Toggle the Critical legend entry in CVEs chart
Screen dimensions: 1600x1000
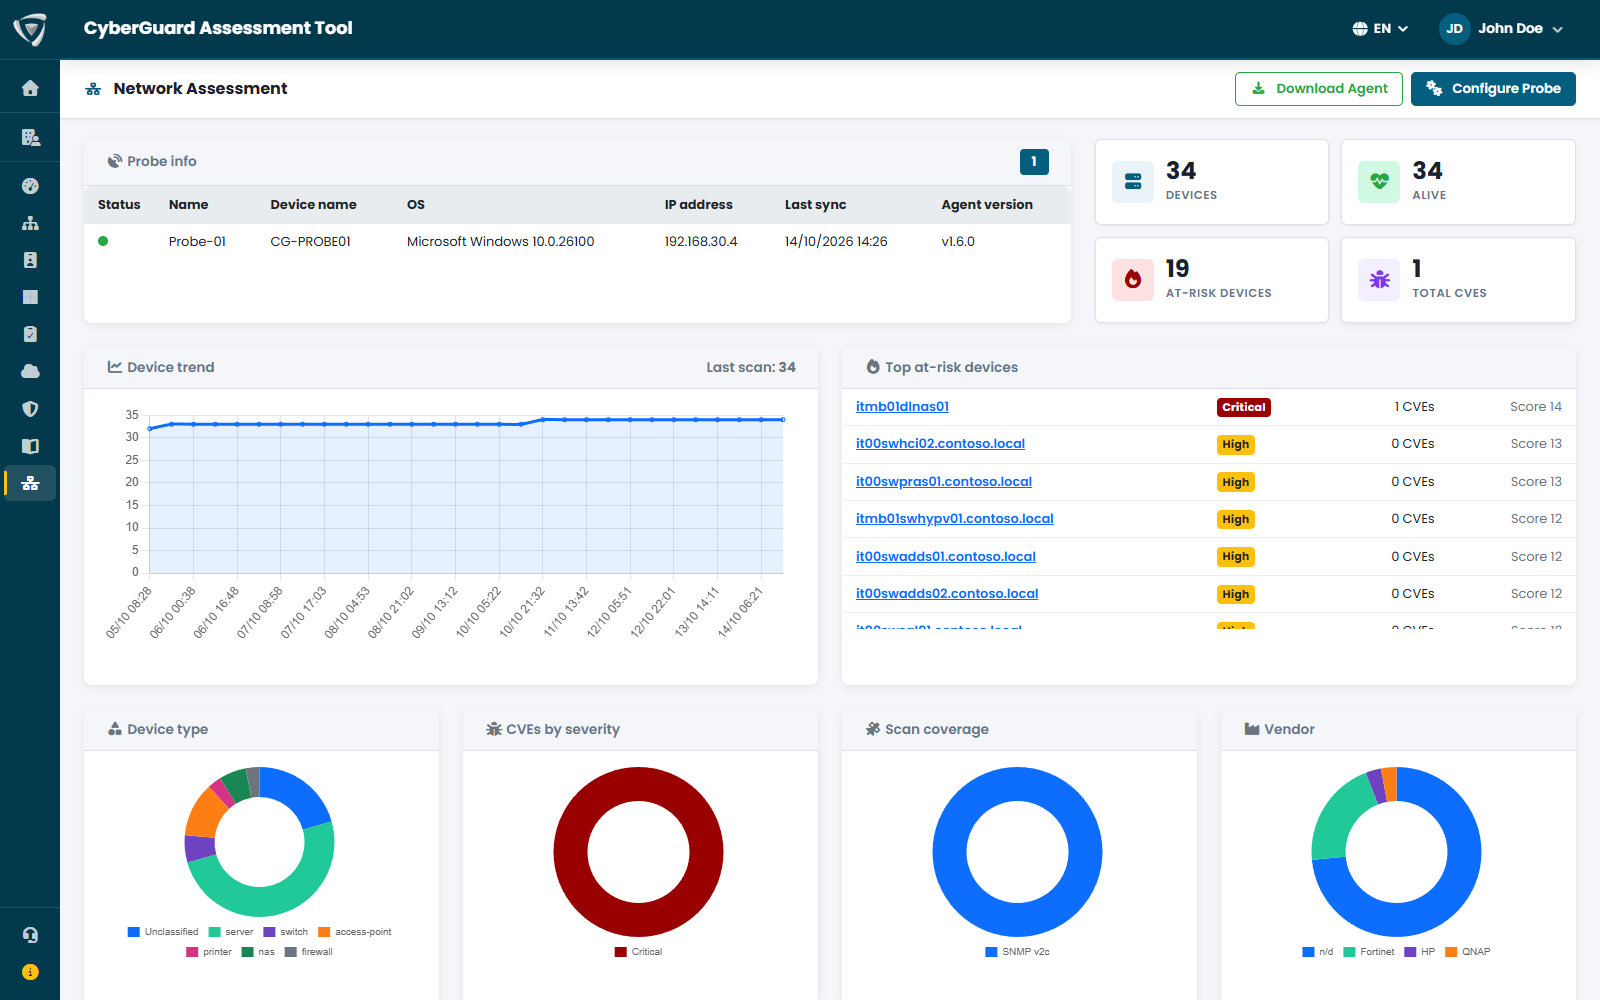point(639,952)
